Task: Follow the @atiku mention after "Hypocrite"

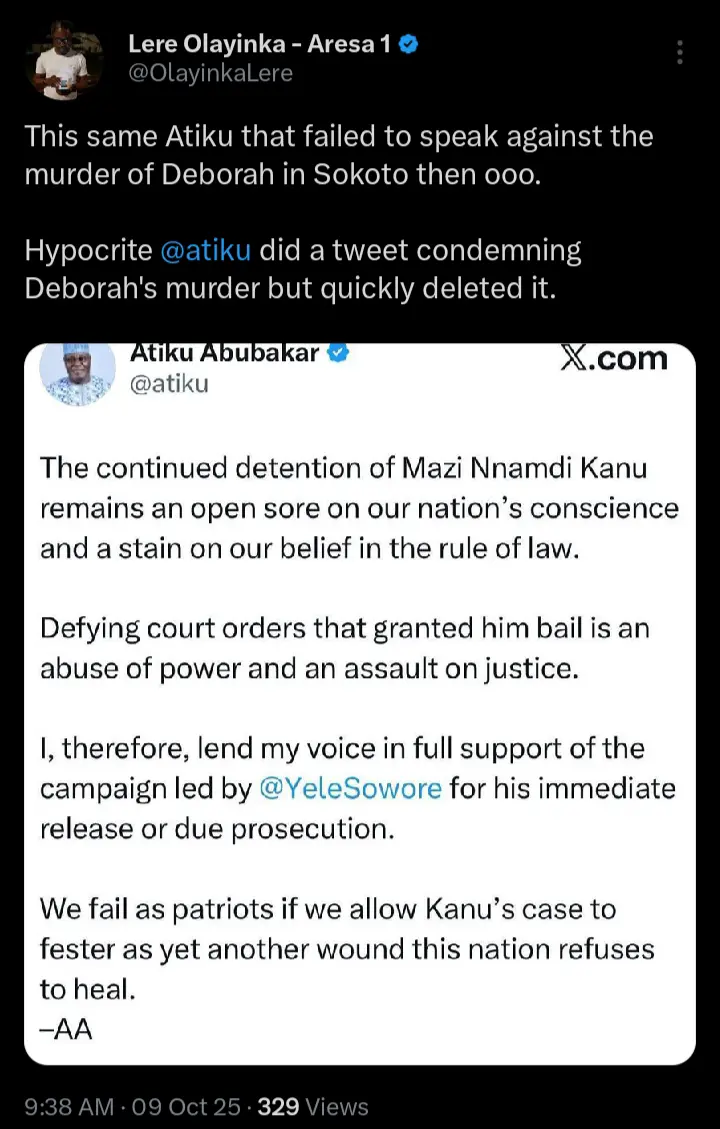Action: [x=205, y=250]
